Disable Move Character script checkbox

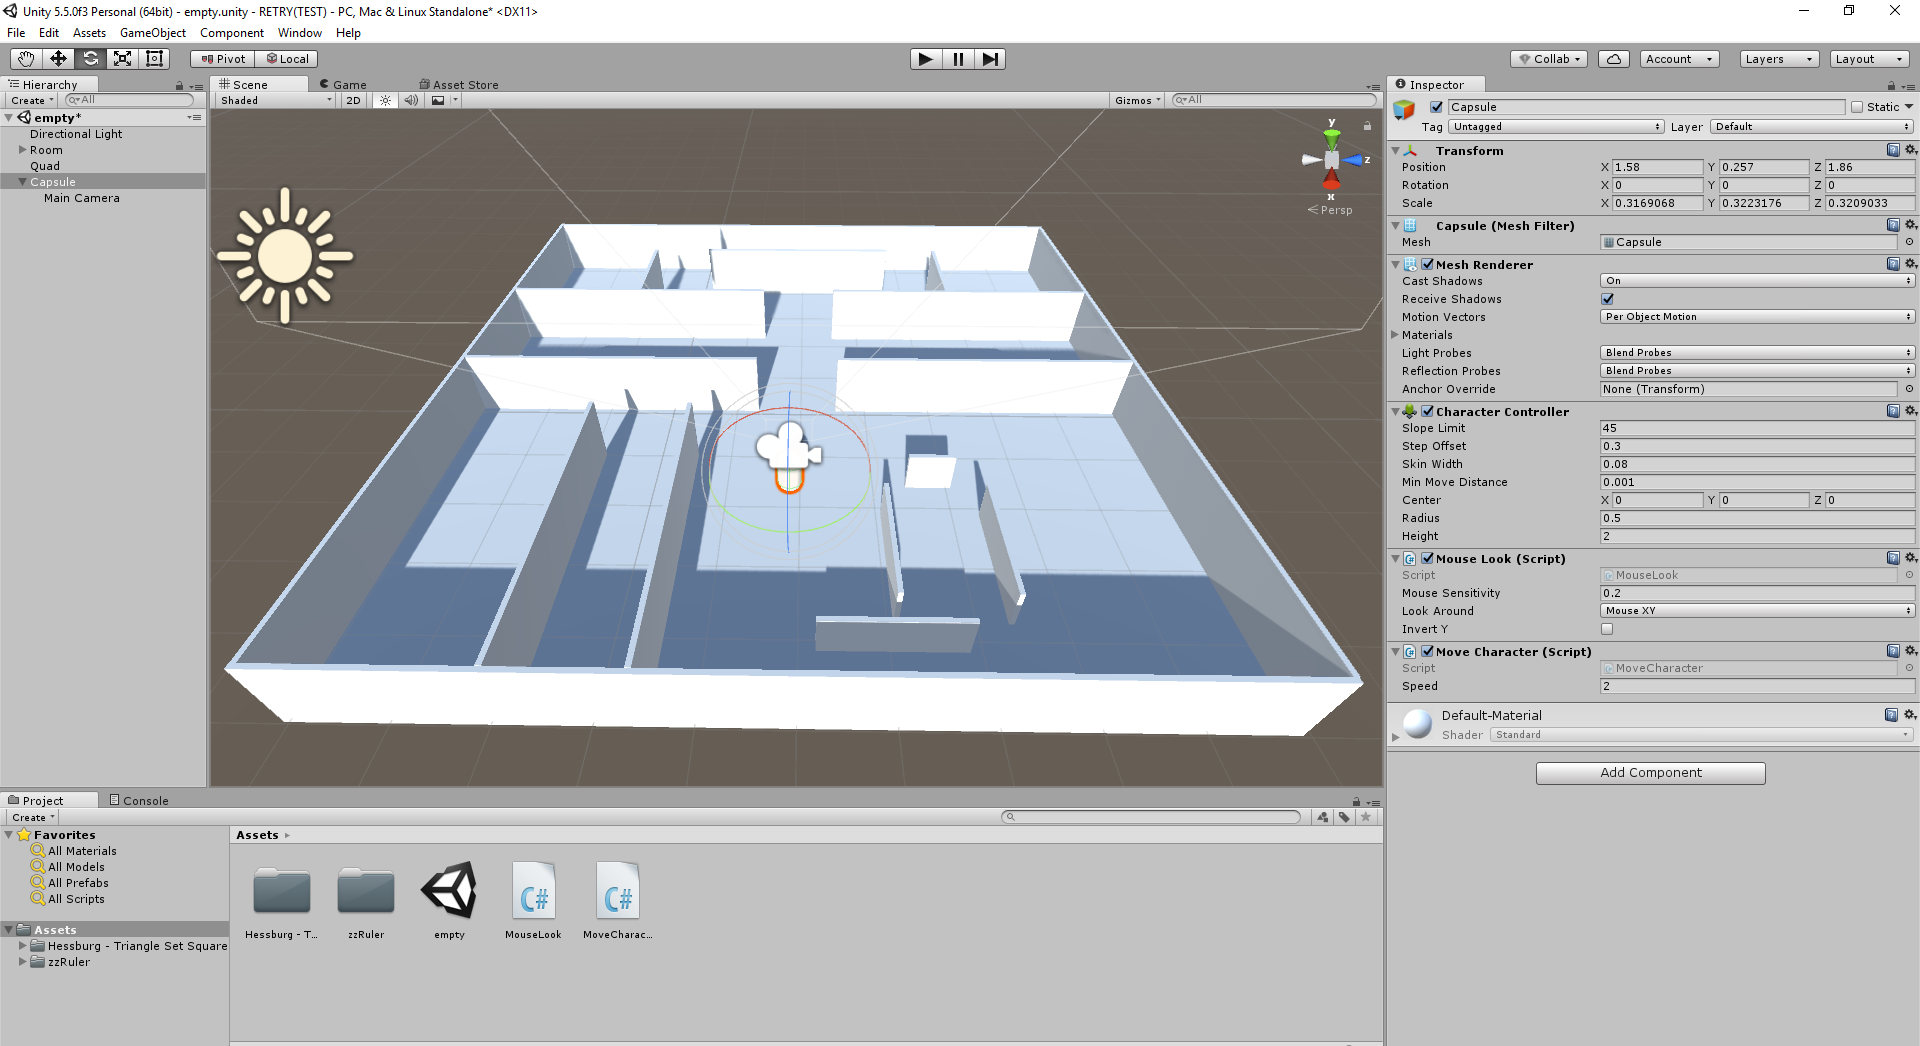(x=1427, y=652)
